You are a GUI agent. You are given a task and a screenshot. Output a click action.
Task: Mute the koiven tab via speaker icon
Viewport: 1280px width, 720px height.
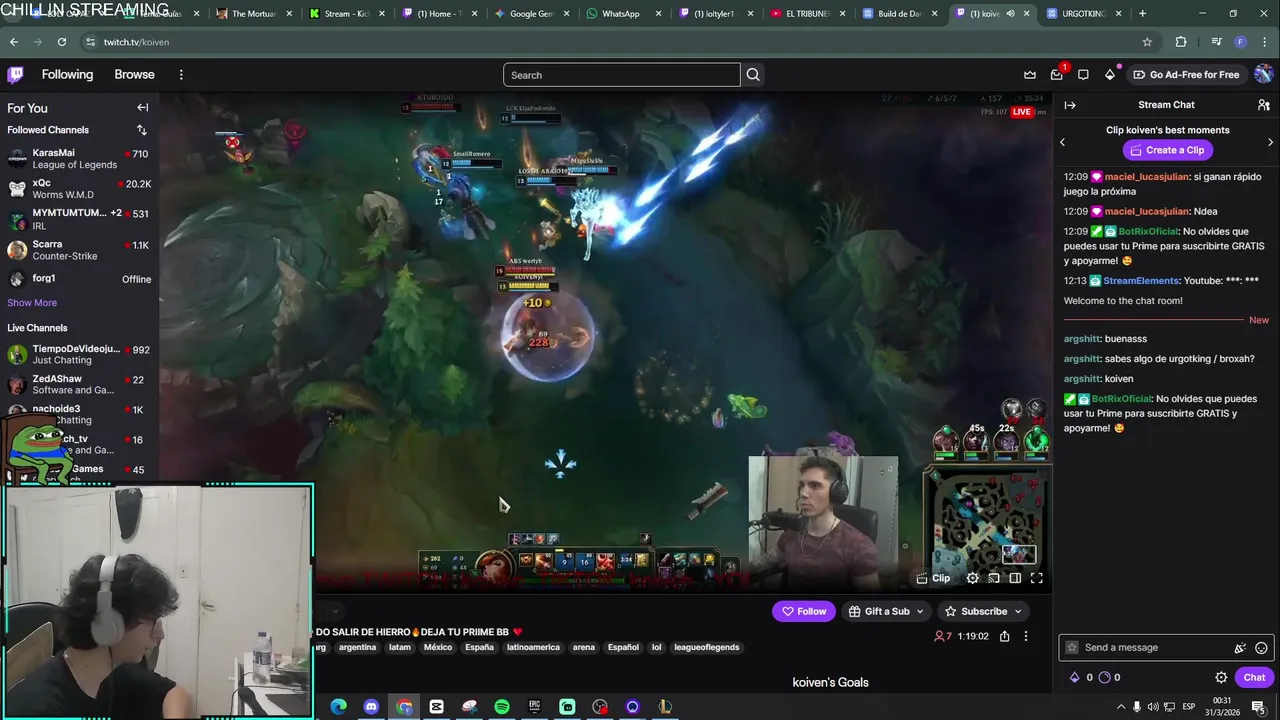click(x=1010, y=14)
